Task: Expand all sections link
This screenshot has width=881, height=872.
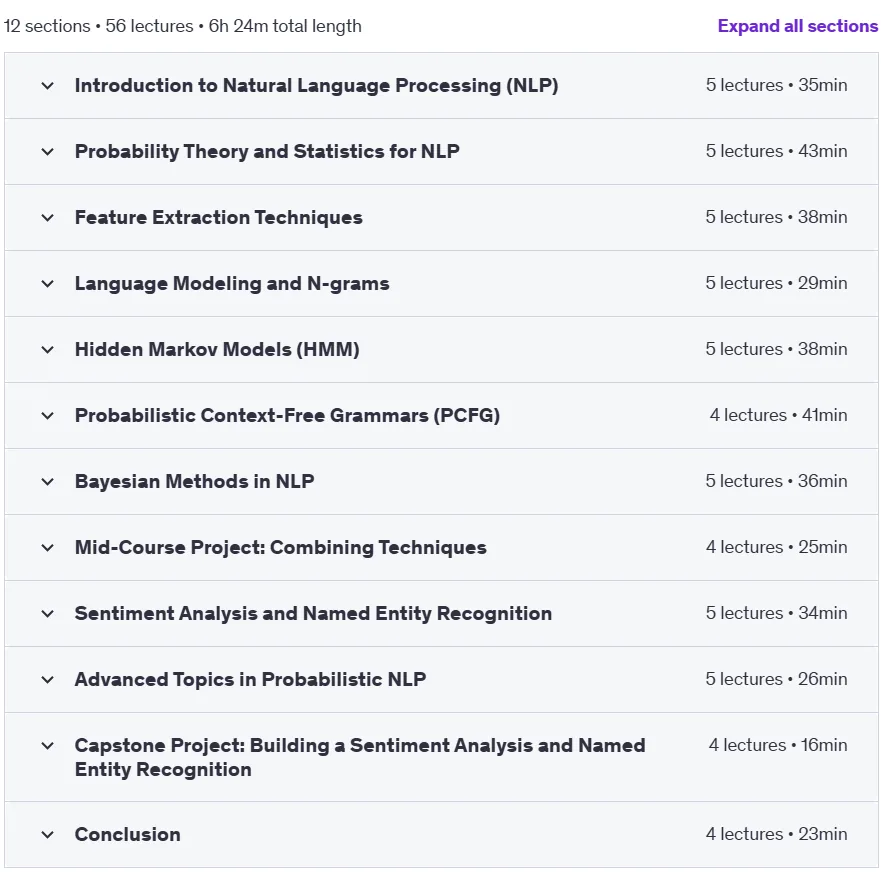Action: coord(797,26)
